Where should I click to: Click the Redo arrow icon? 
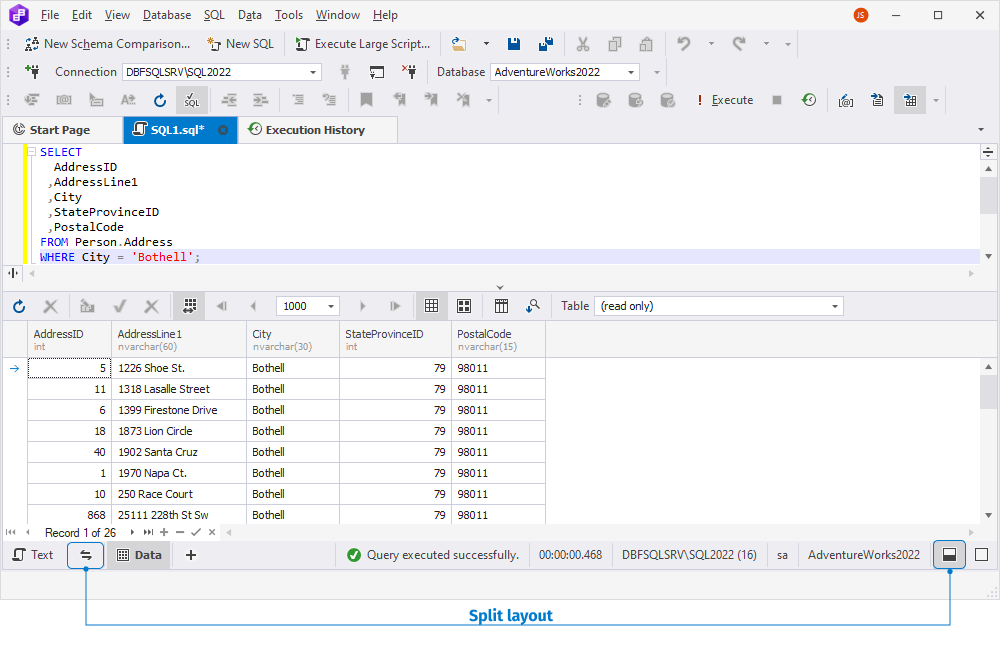coord(739,44)
